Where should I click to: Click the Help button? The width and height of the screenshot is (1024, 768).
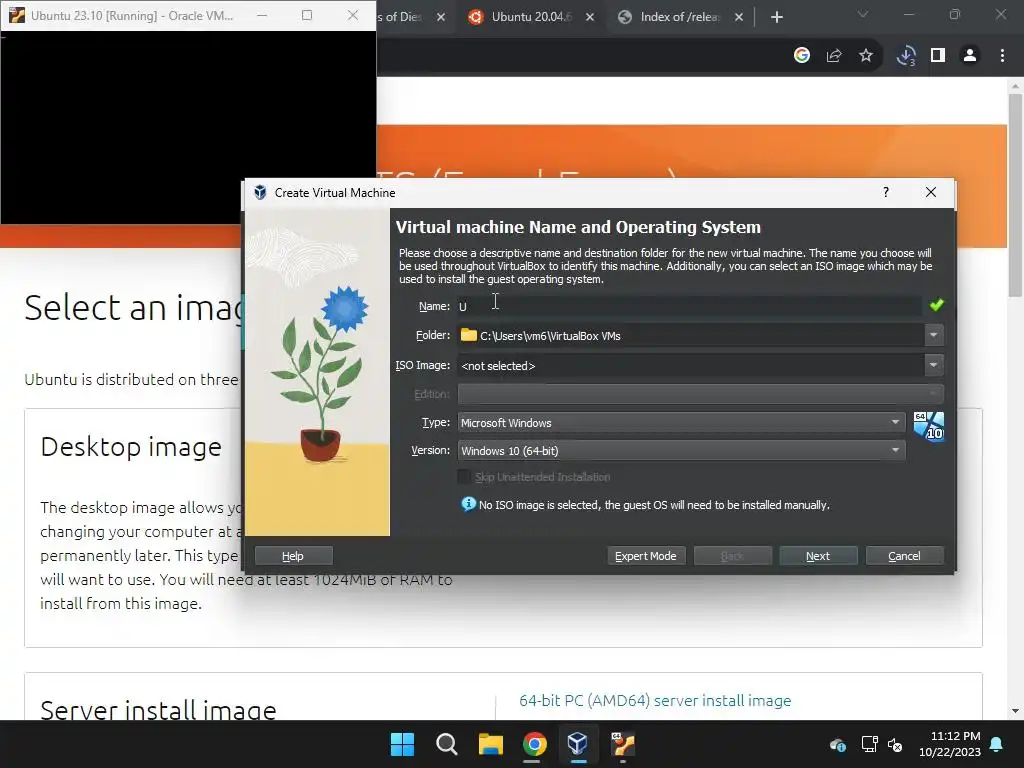click(x=293, y=556)
